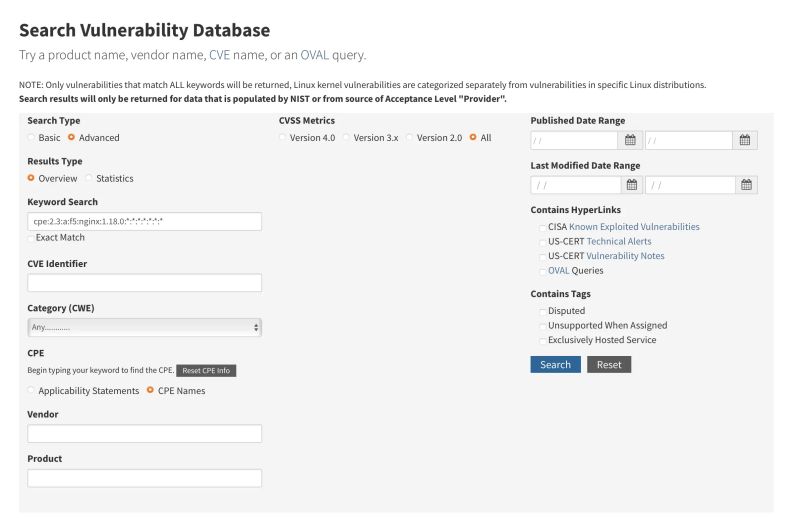Click Published Date Range end date field

point(689,140)
